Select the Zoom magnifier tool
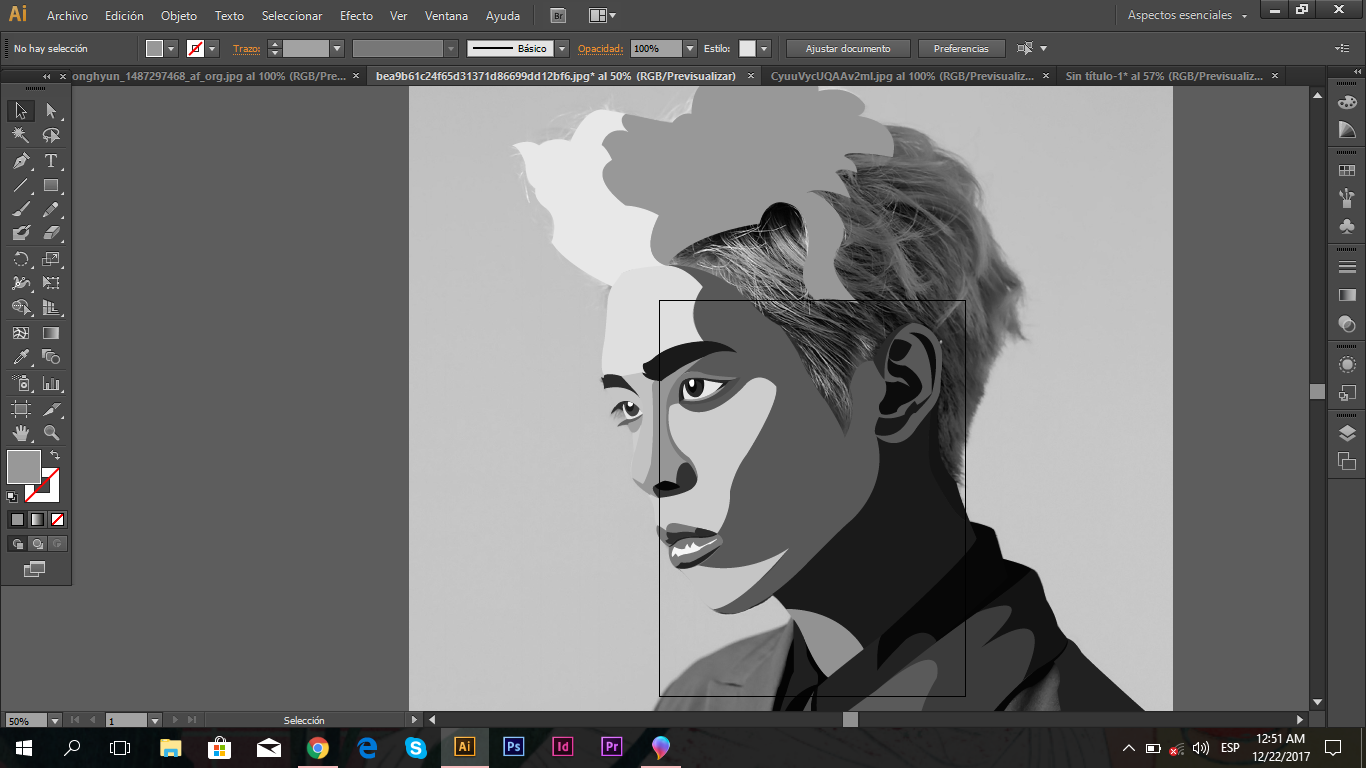Viewport: 1366px width, 768px height. [51, 433]
